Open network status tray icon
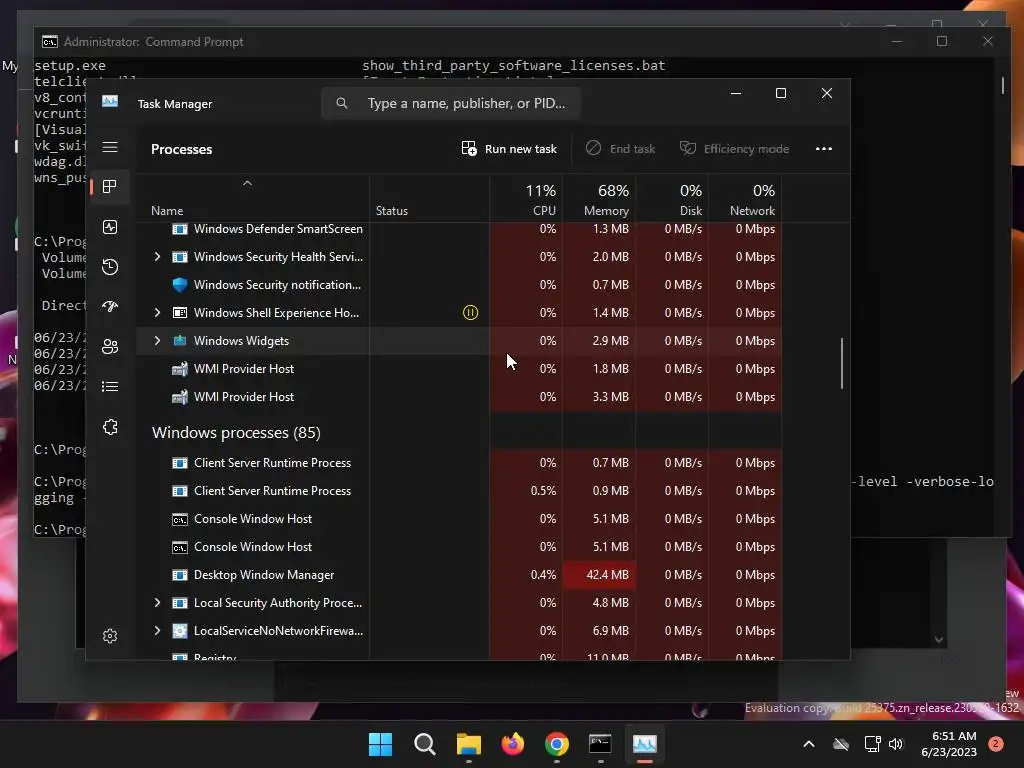The width and height of the screenshot is (1024, 768). (872, 744)
